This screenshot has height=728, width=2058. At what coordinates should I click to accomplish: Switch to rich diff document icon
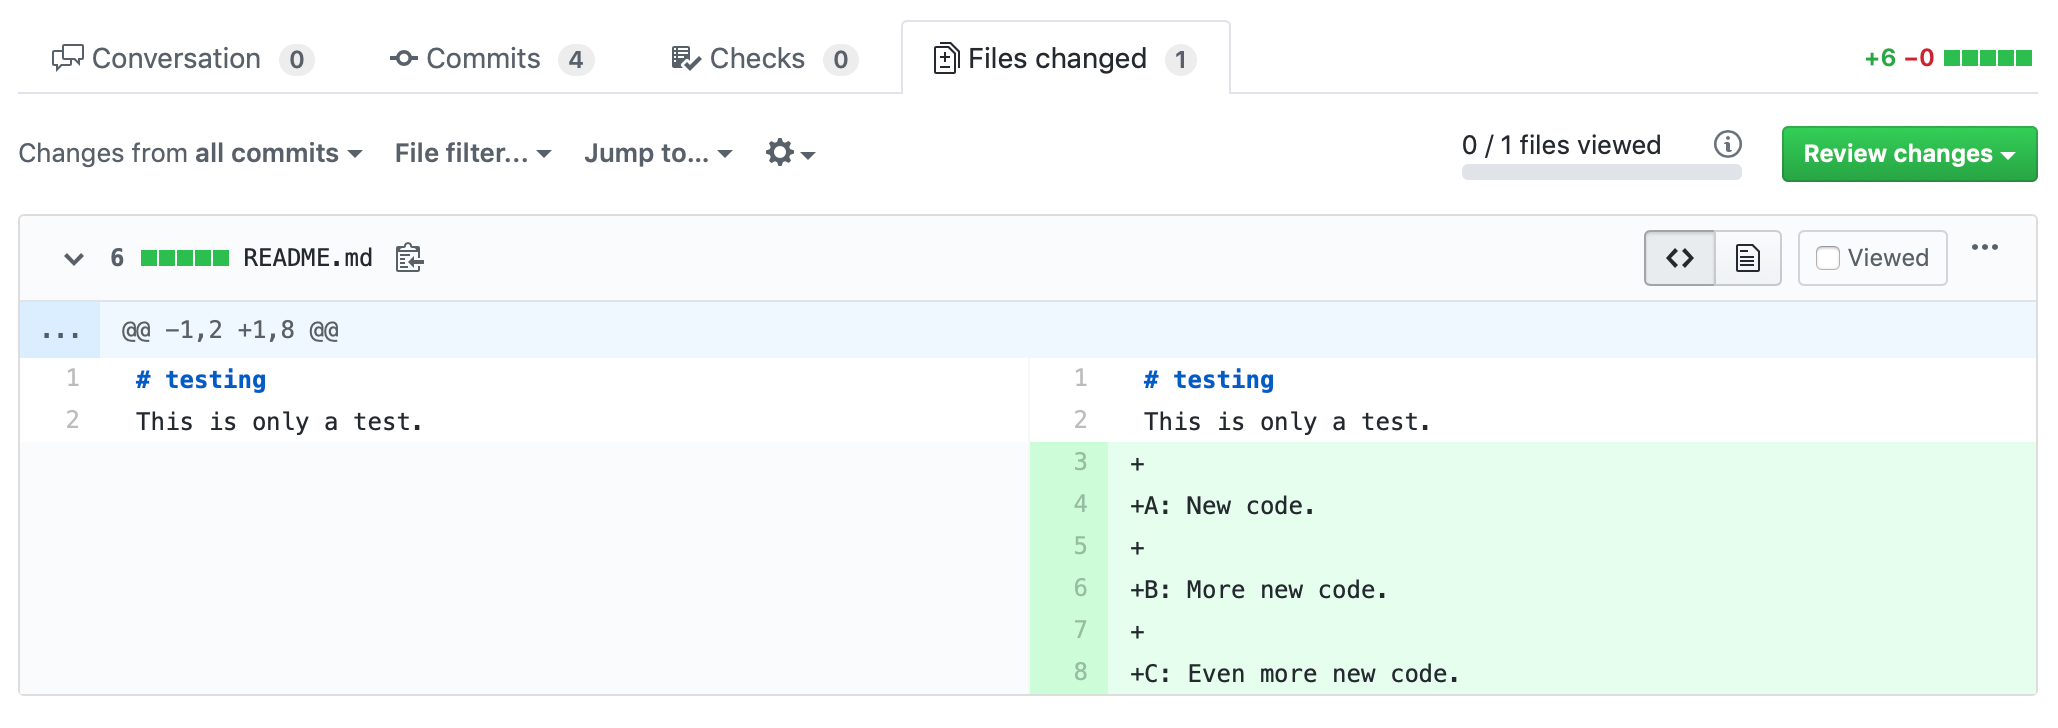(1747, 258)
